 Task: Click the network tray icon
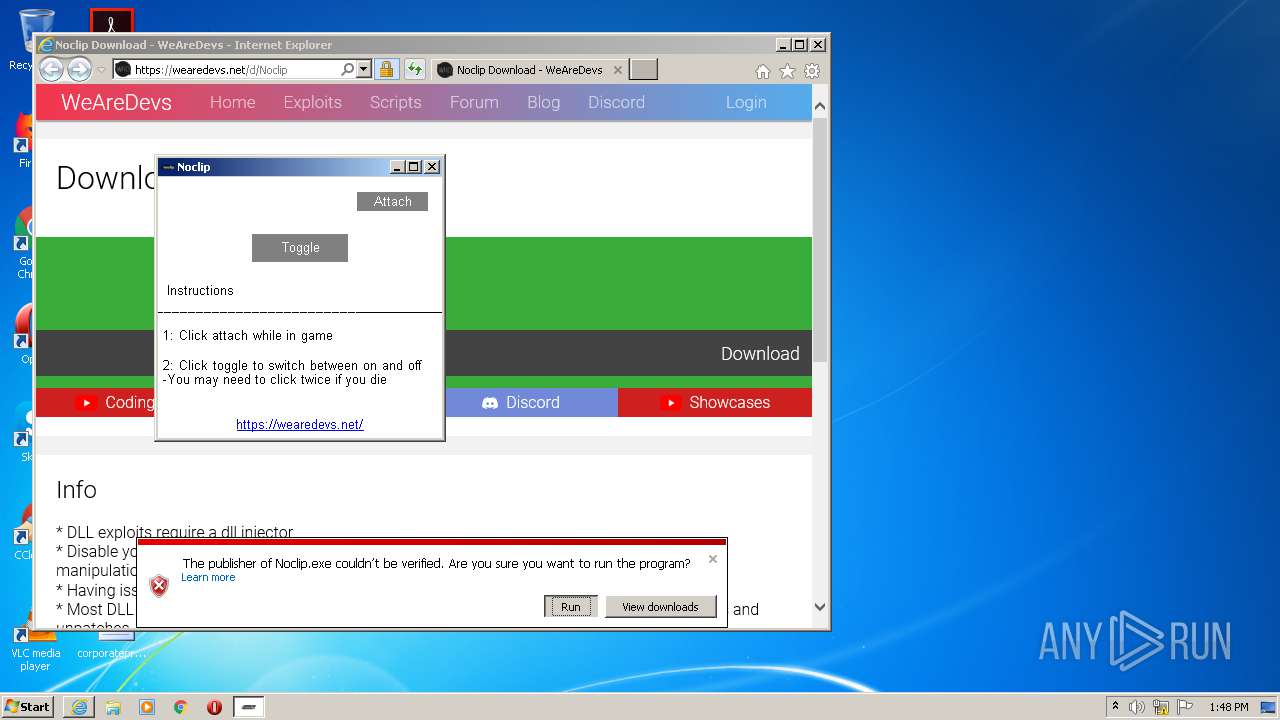[1161, 707]
